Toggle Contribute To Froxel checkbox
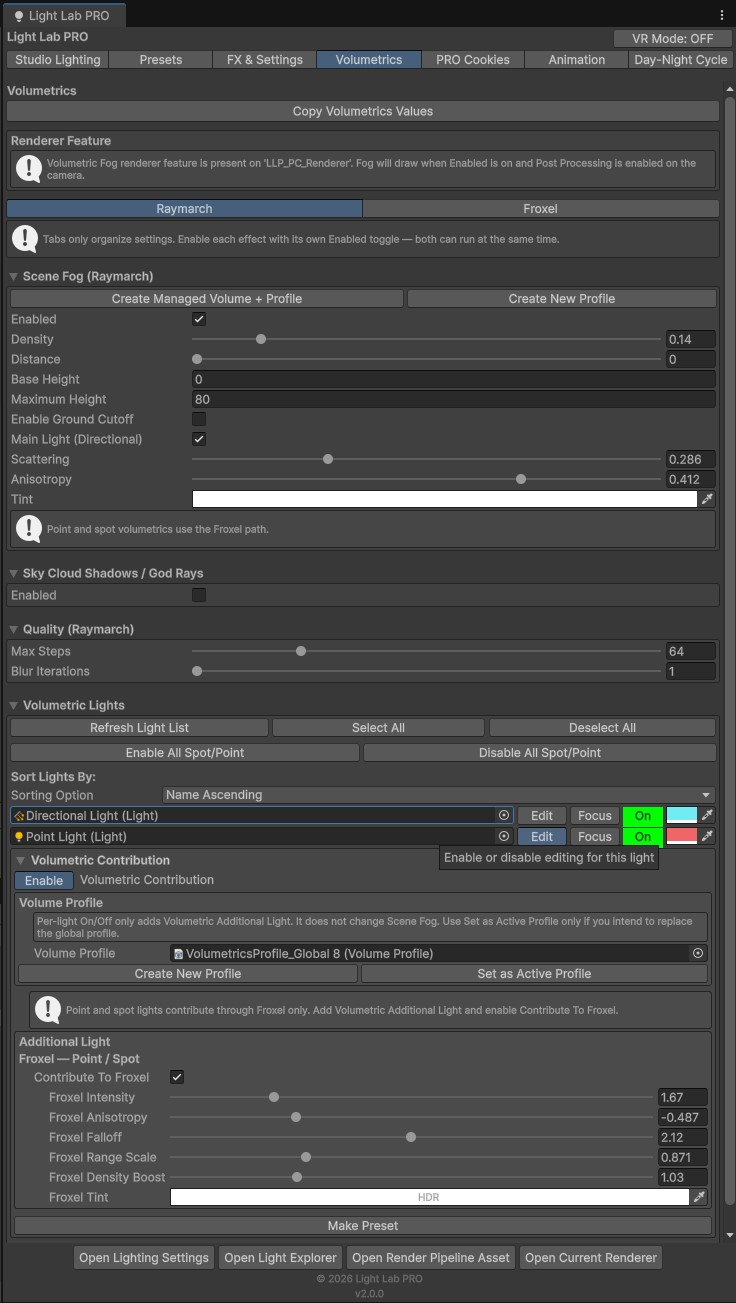The height and width of the screenshot is (1303, 736). (x=177, y=1077)
